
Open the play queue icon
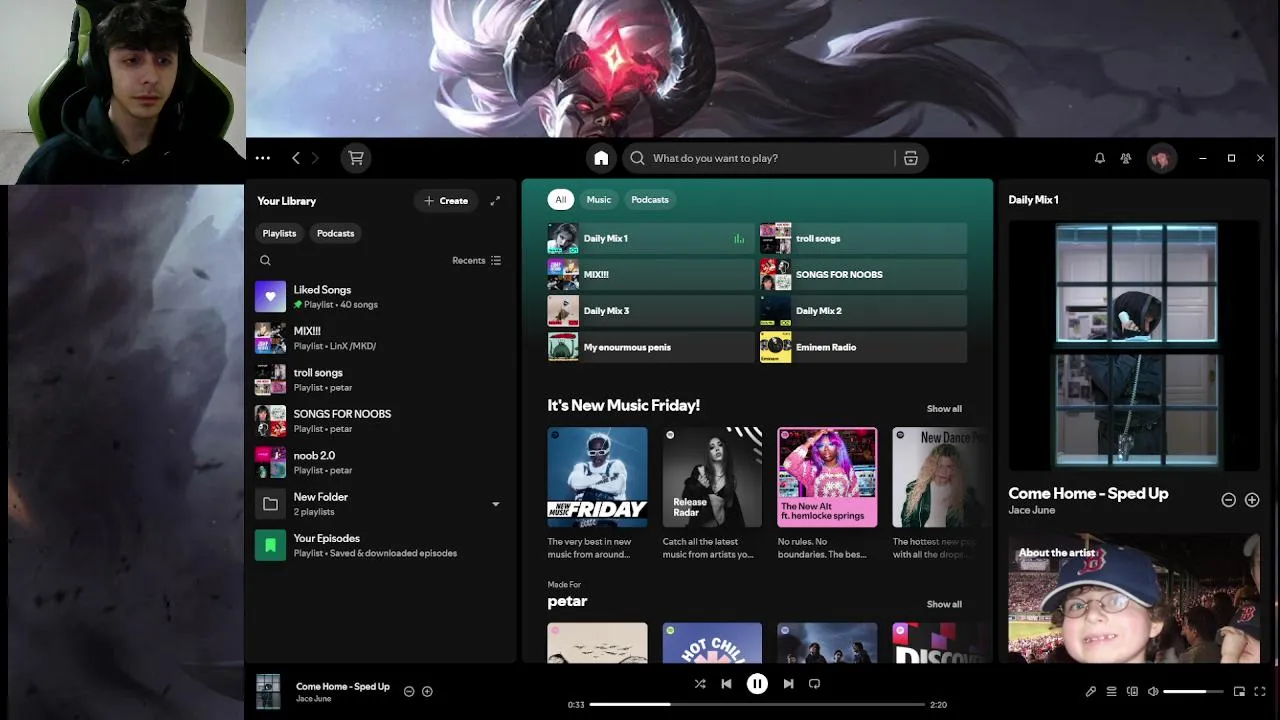coord(1111,691)
